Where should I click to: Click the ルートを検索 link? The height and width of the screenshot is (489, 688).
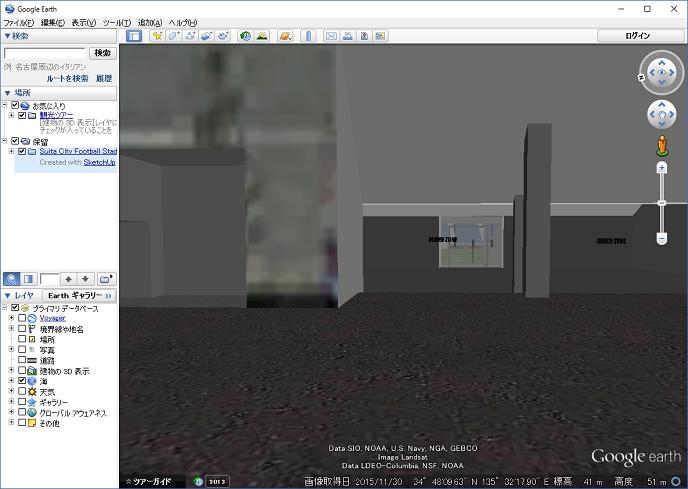pos(67,78)
